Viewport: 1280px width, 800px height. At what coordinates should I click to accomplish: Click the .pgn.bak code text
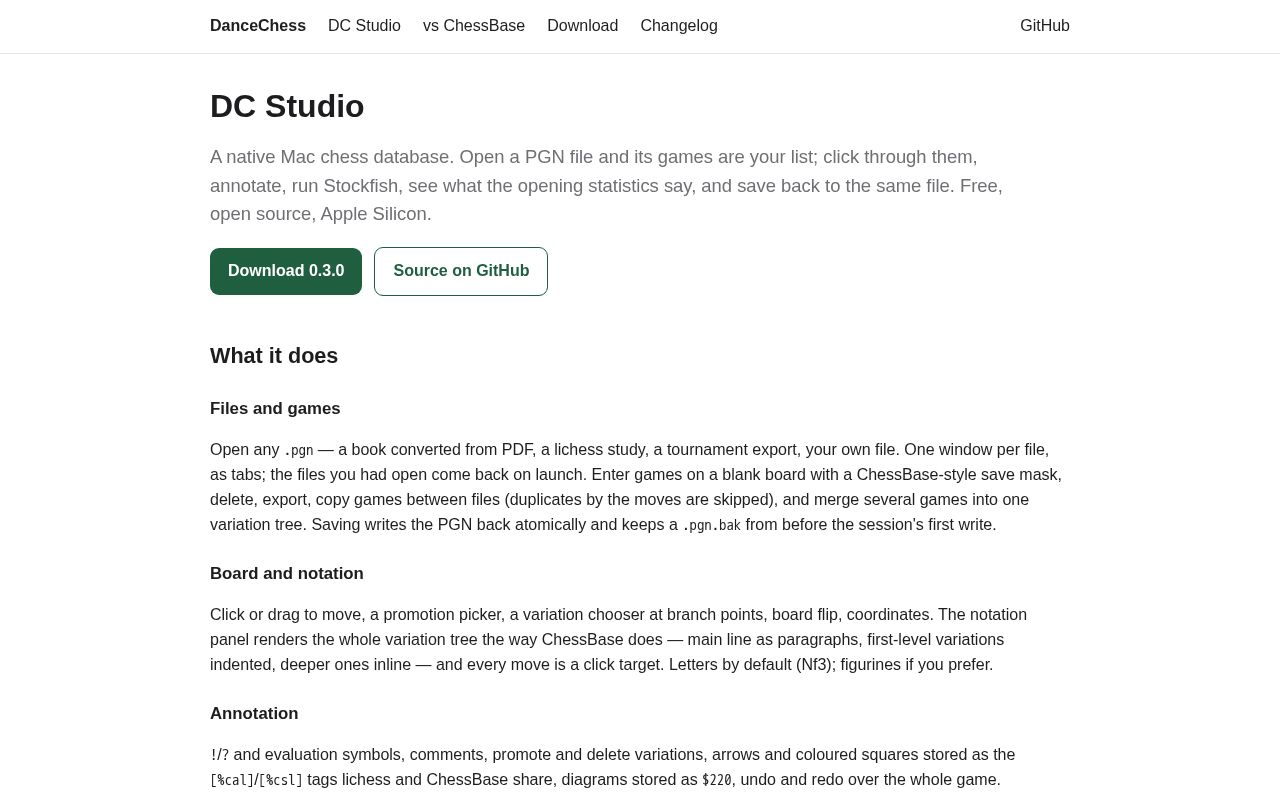coord(711,525)
